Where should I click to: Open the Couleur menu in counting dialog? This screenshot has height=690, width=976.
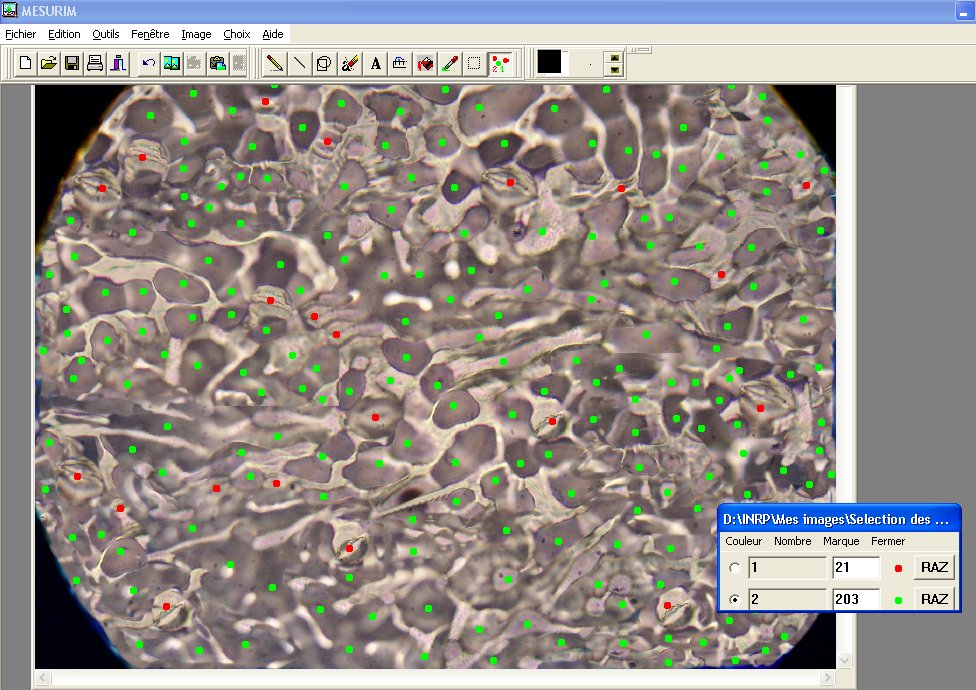pos(743,541)
